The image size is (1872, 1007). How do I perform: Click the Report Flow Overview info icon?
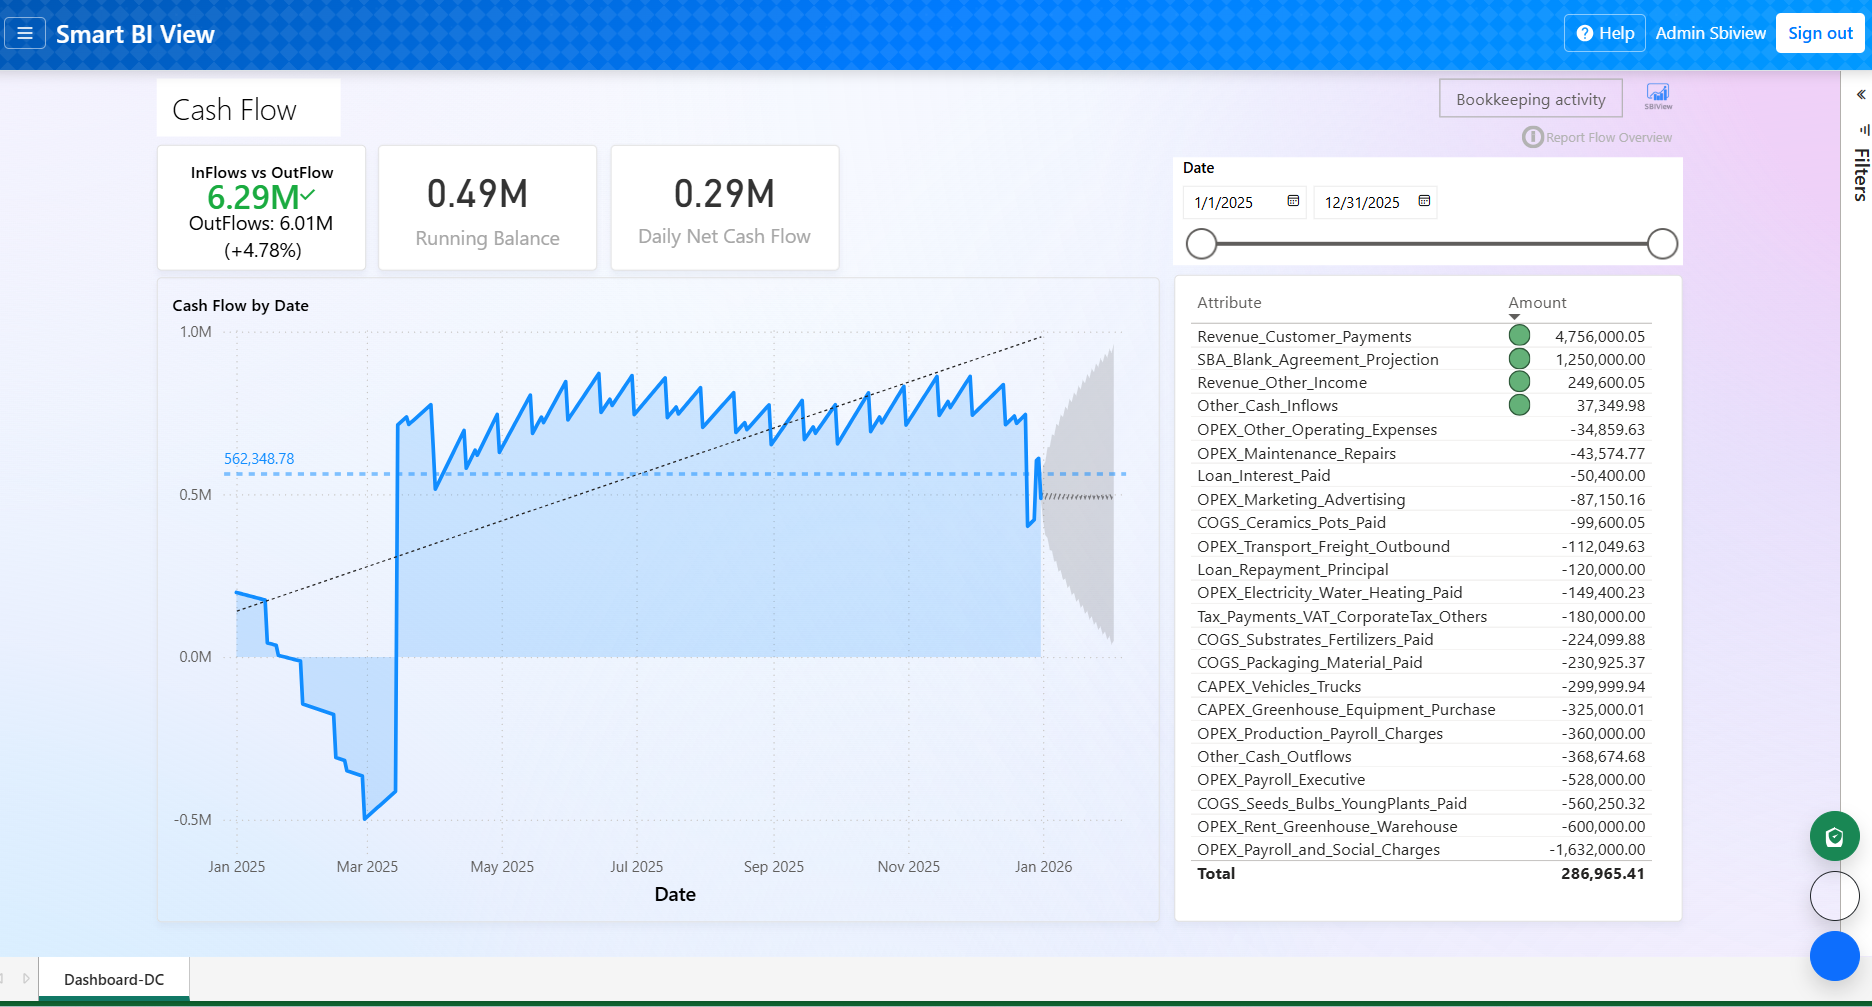click(x=1531, y=137)
